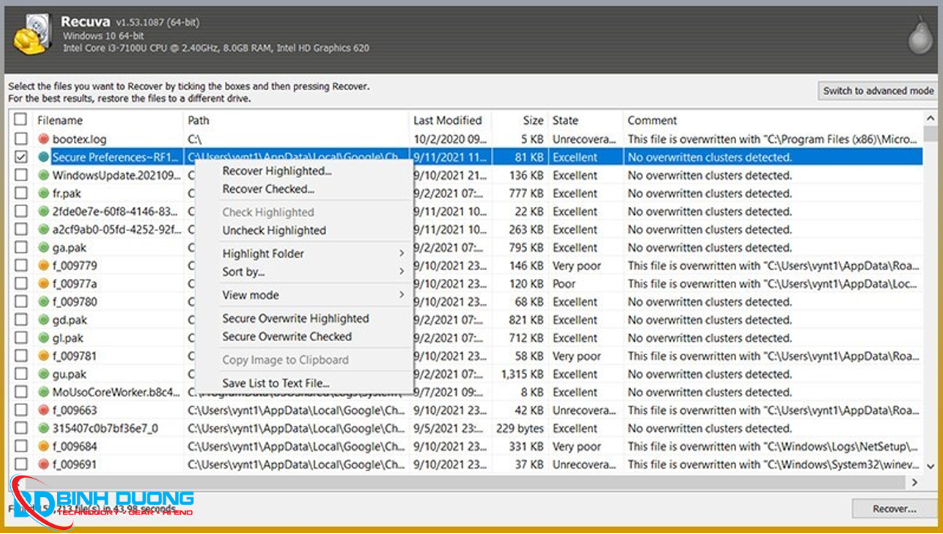This screenshot has height=534, width=943.
Task: Tick the checkbox for f_009684
Action: [20, 446]
